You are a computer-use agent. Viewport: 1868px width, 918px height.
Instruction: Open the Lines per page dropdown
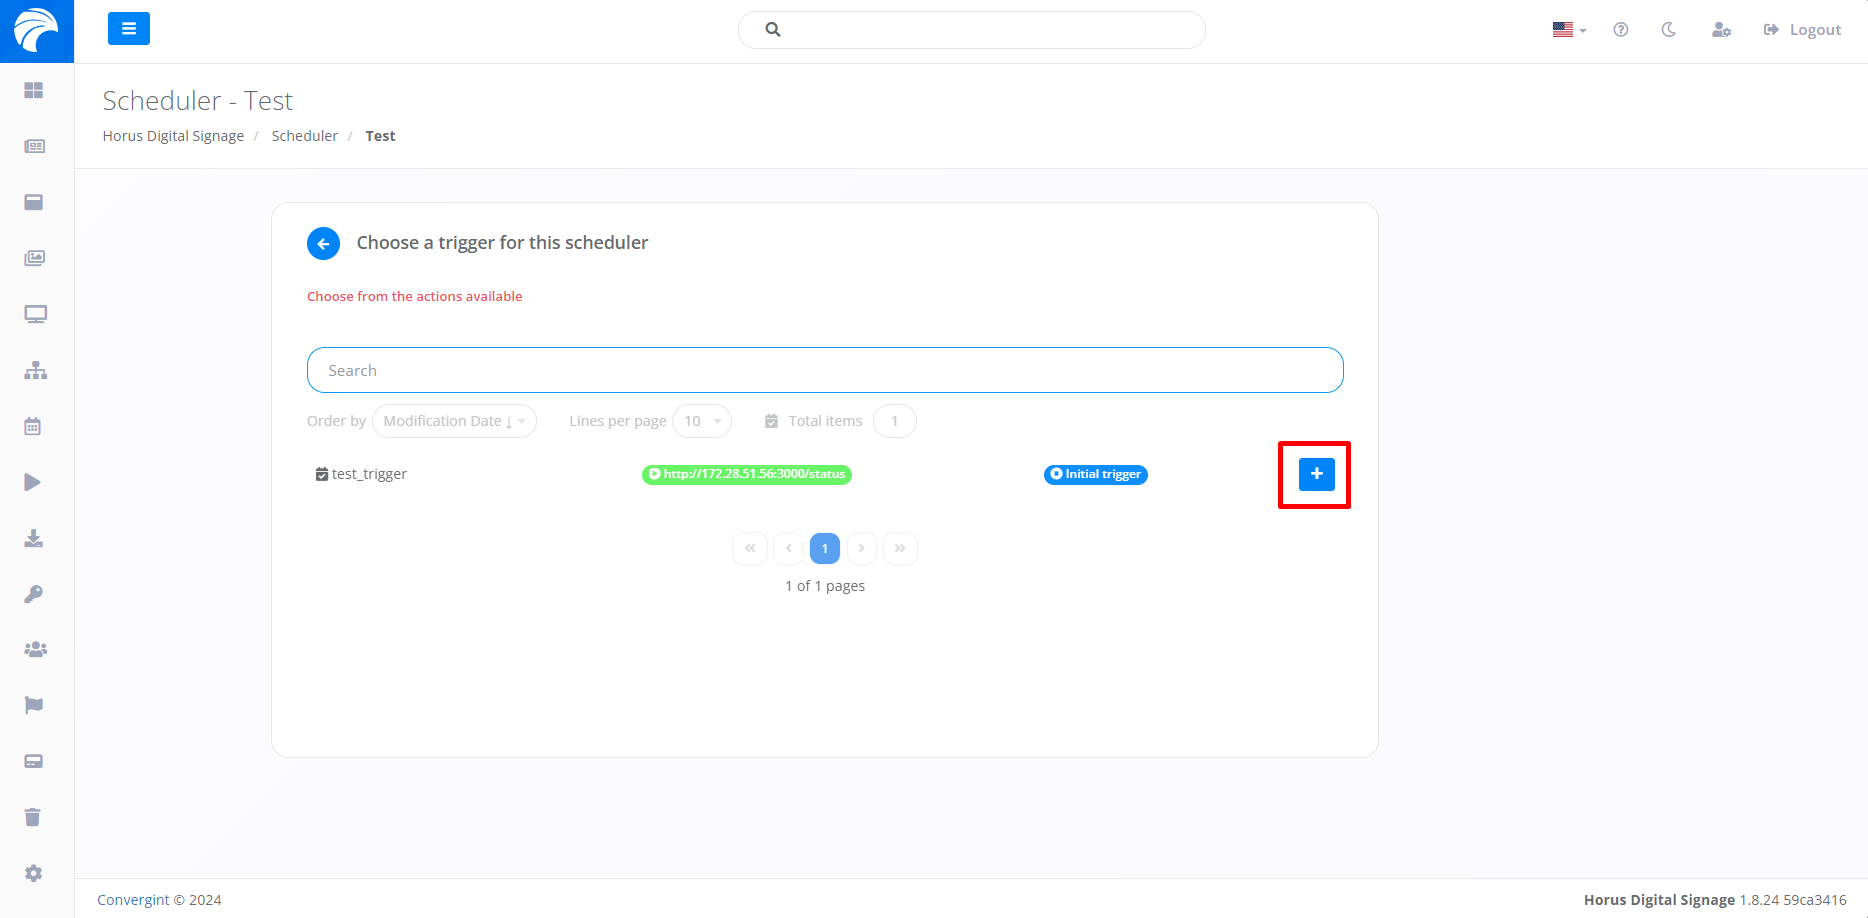702,421
